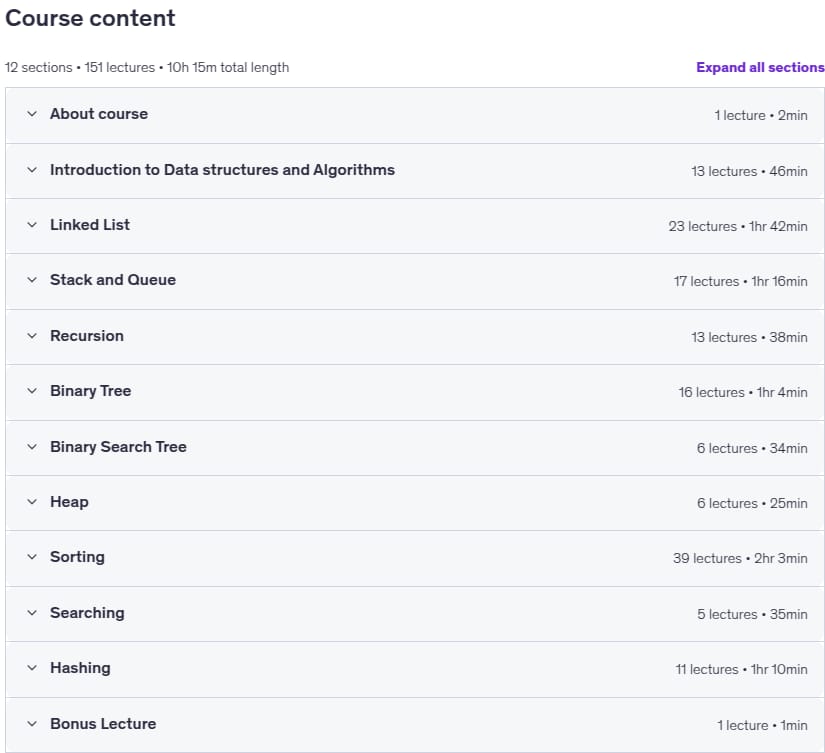The height and width of the screenshot is (753, 825).
Task: Expand the Stack and Queue chevron
Action: tap(32, 280)
